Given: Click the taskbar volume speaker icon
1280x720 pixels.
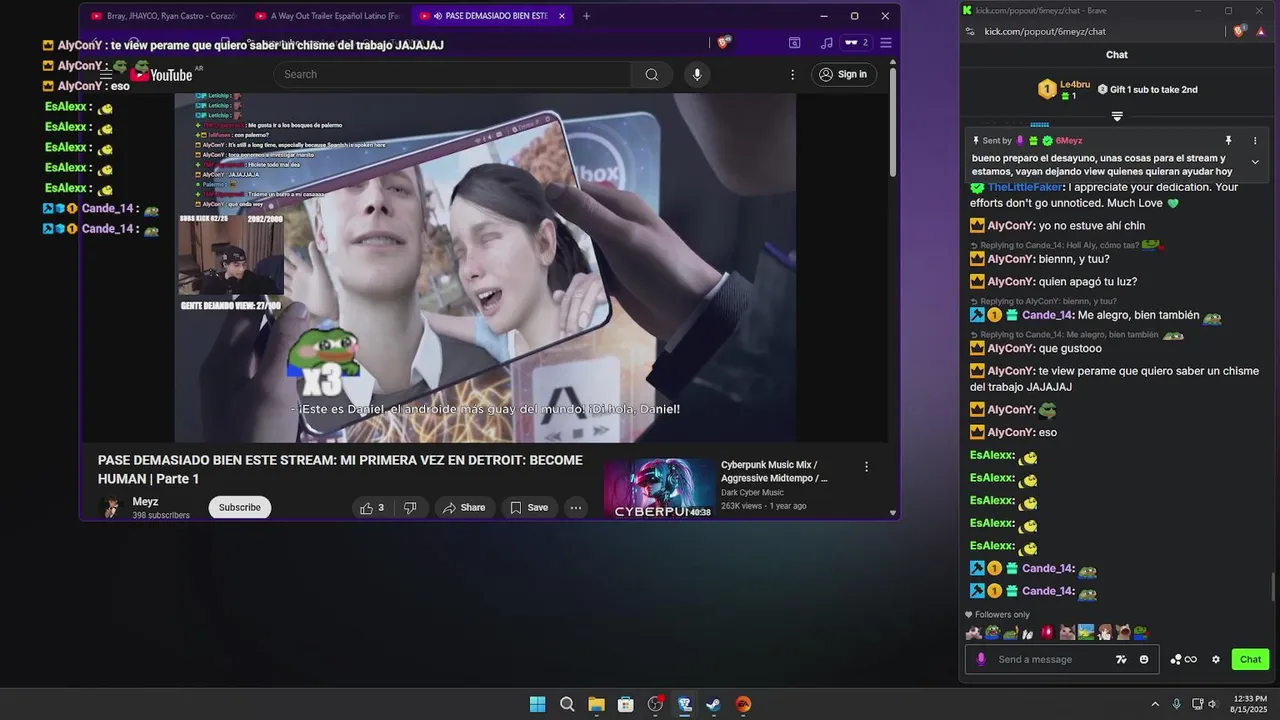Looking at the screenshot, I should [x=1212, y=704].
